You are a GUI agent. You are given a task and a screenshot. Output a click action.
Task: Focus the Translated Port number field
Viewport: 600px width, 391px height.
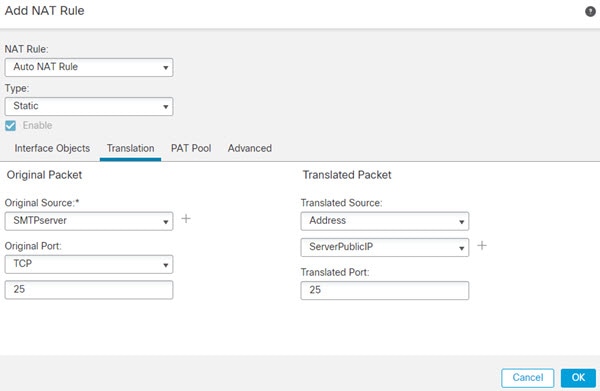click(x=385, y=290)
